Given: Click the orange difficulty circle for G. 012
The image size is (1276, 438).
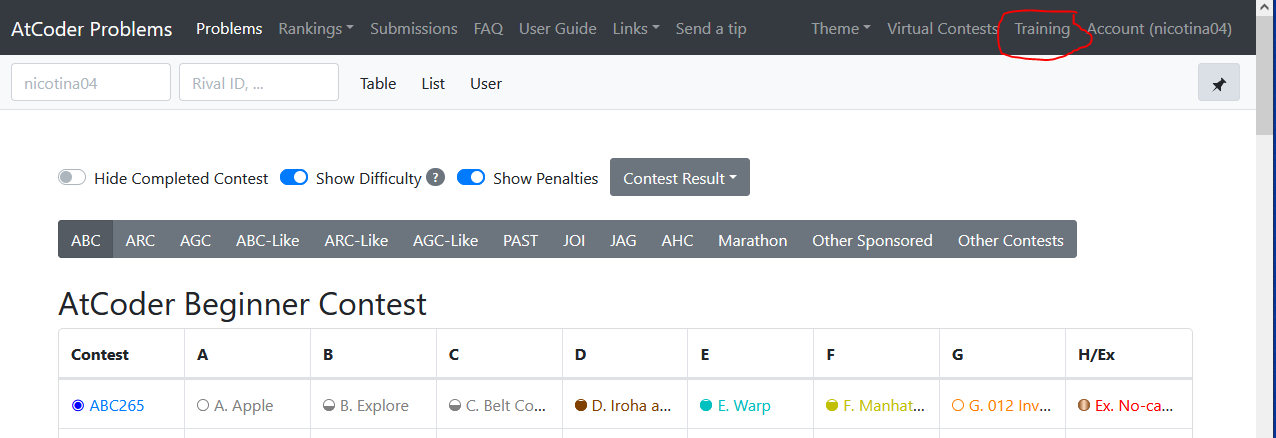Looking at the screenshot, I should 958,406.
